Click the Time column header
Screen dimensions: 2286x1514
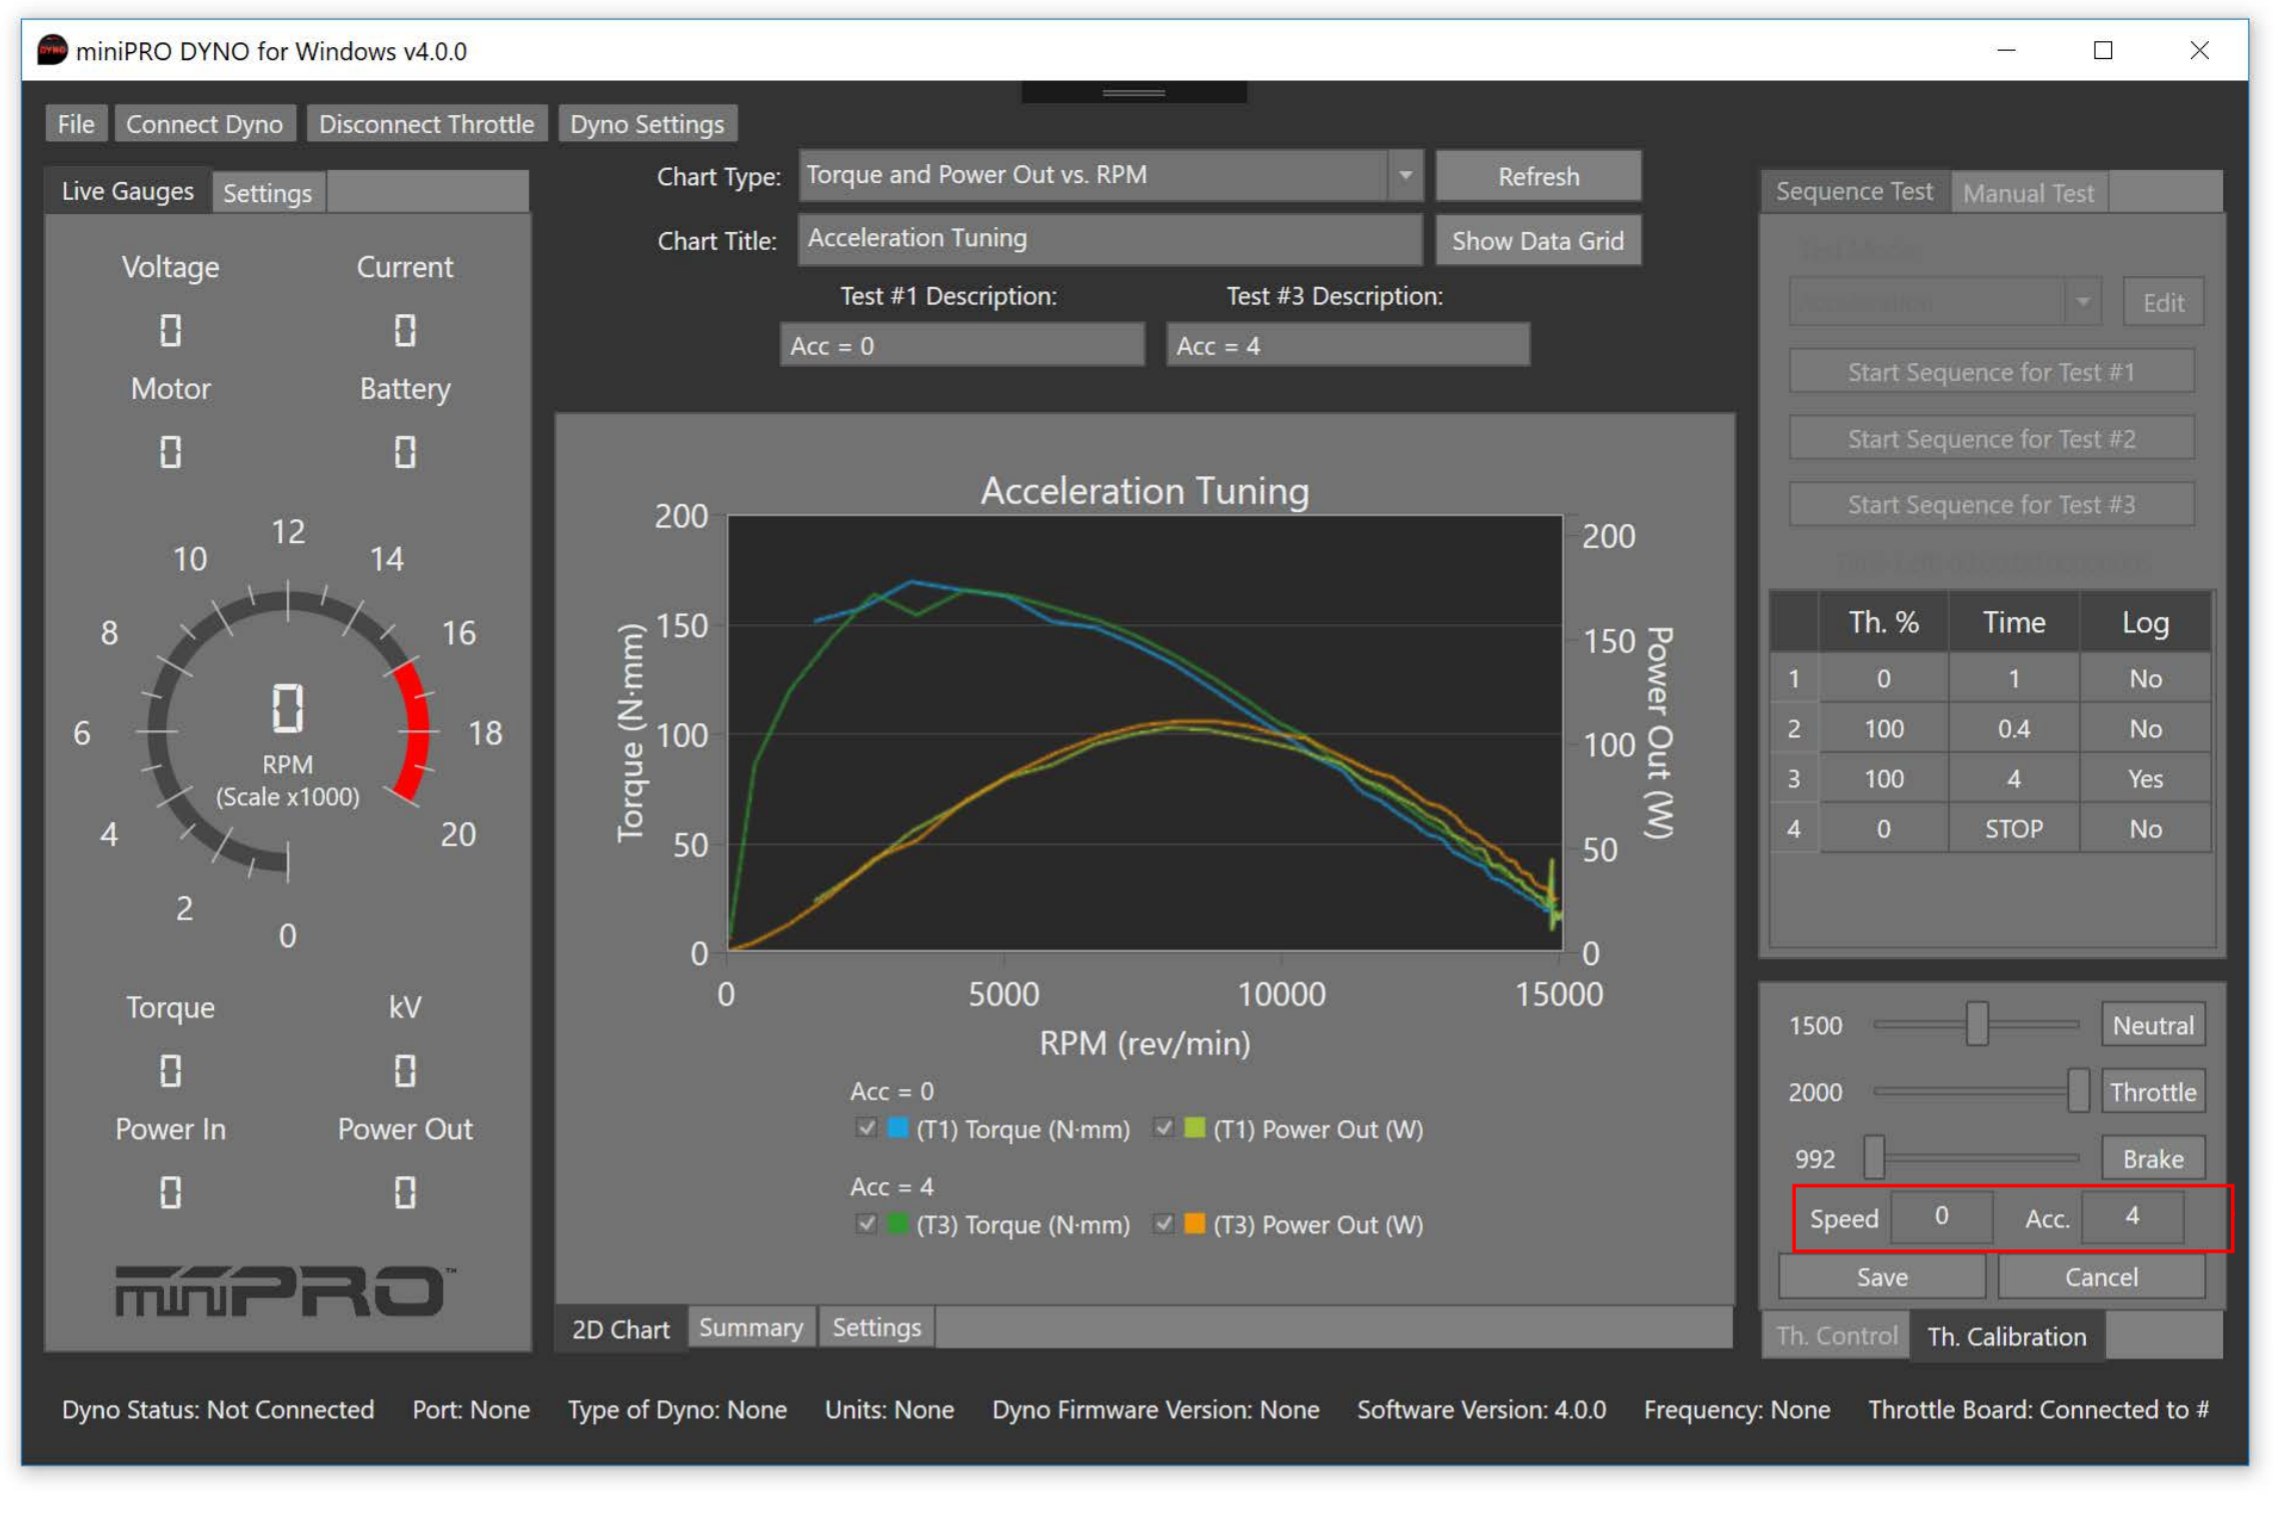2013,623
